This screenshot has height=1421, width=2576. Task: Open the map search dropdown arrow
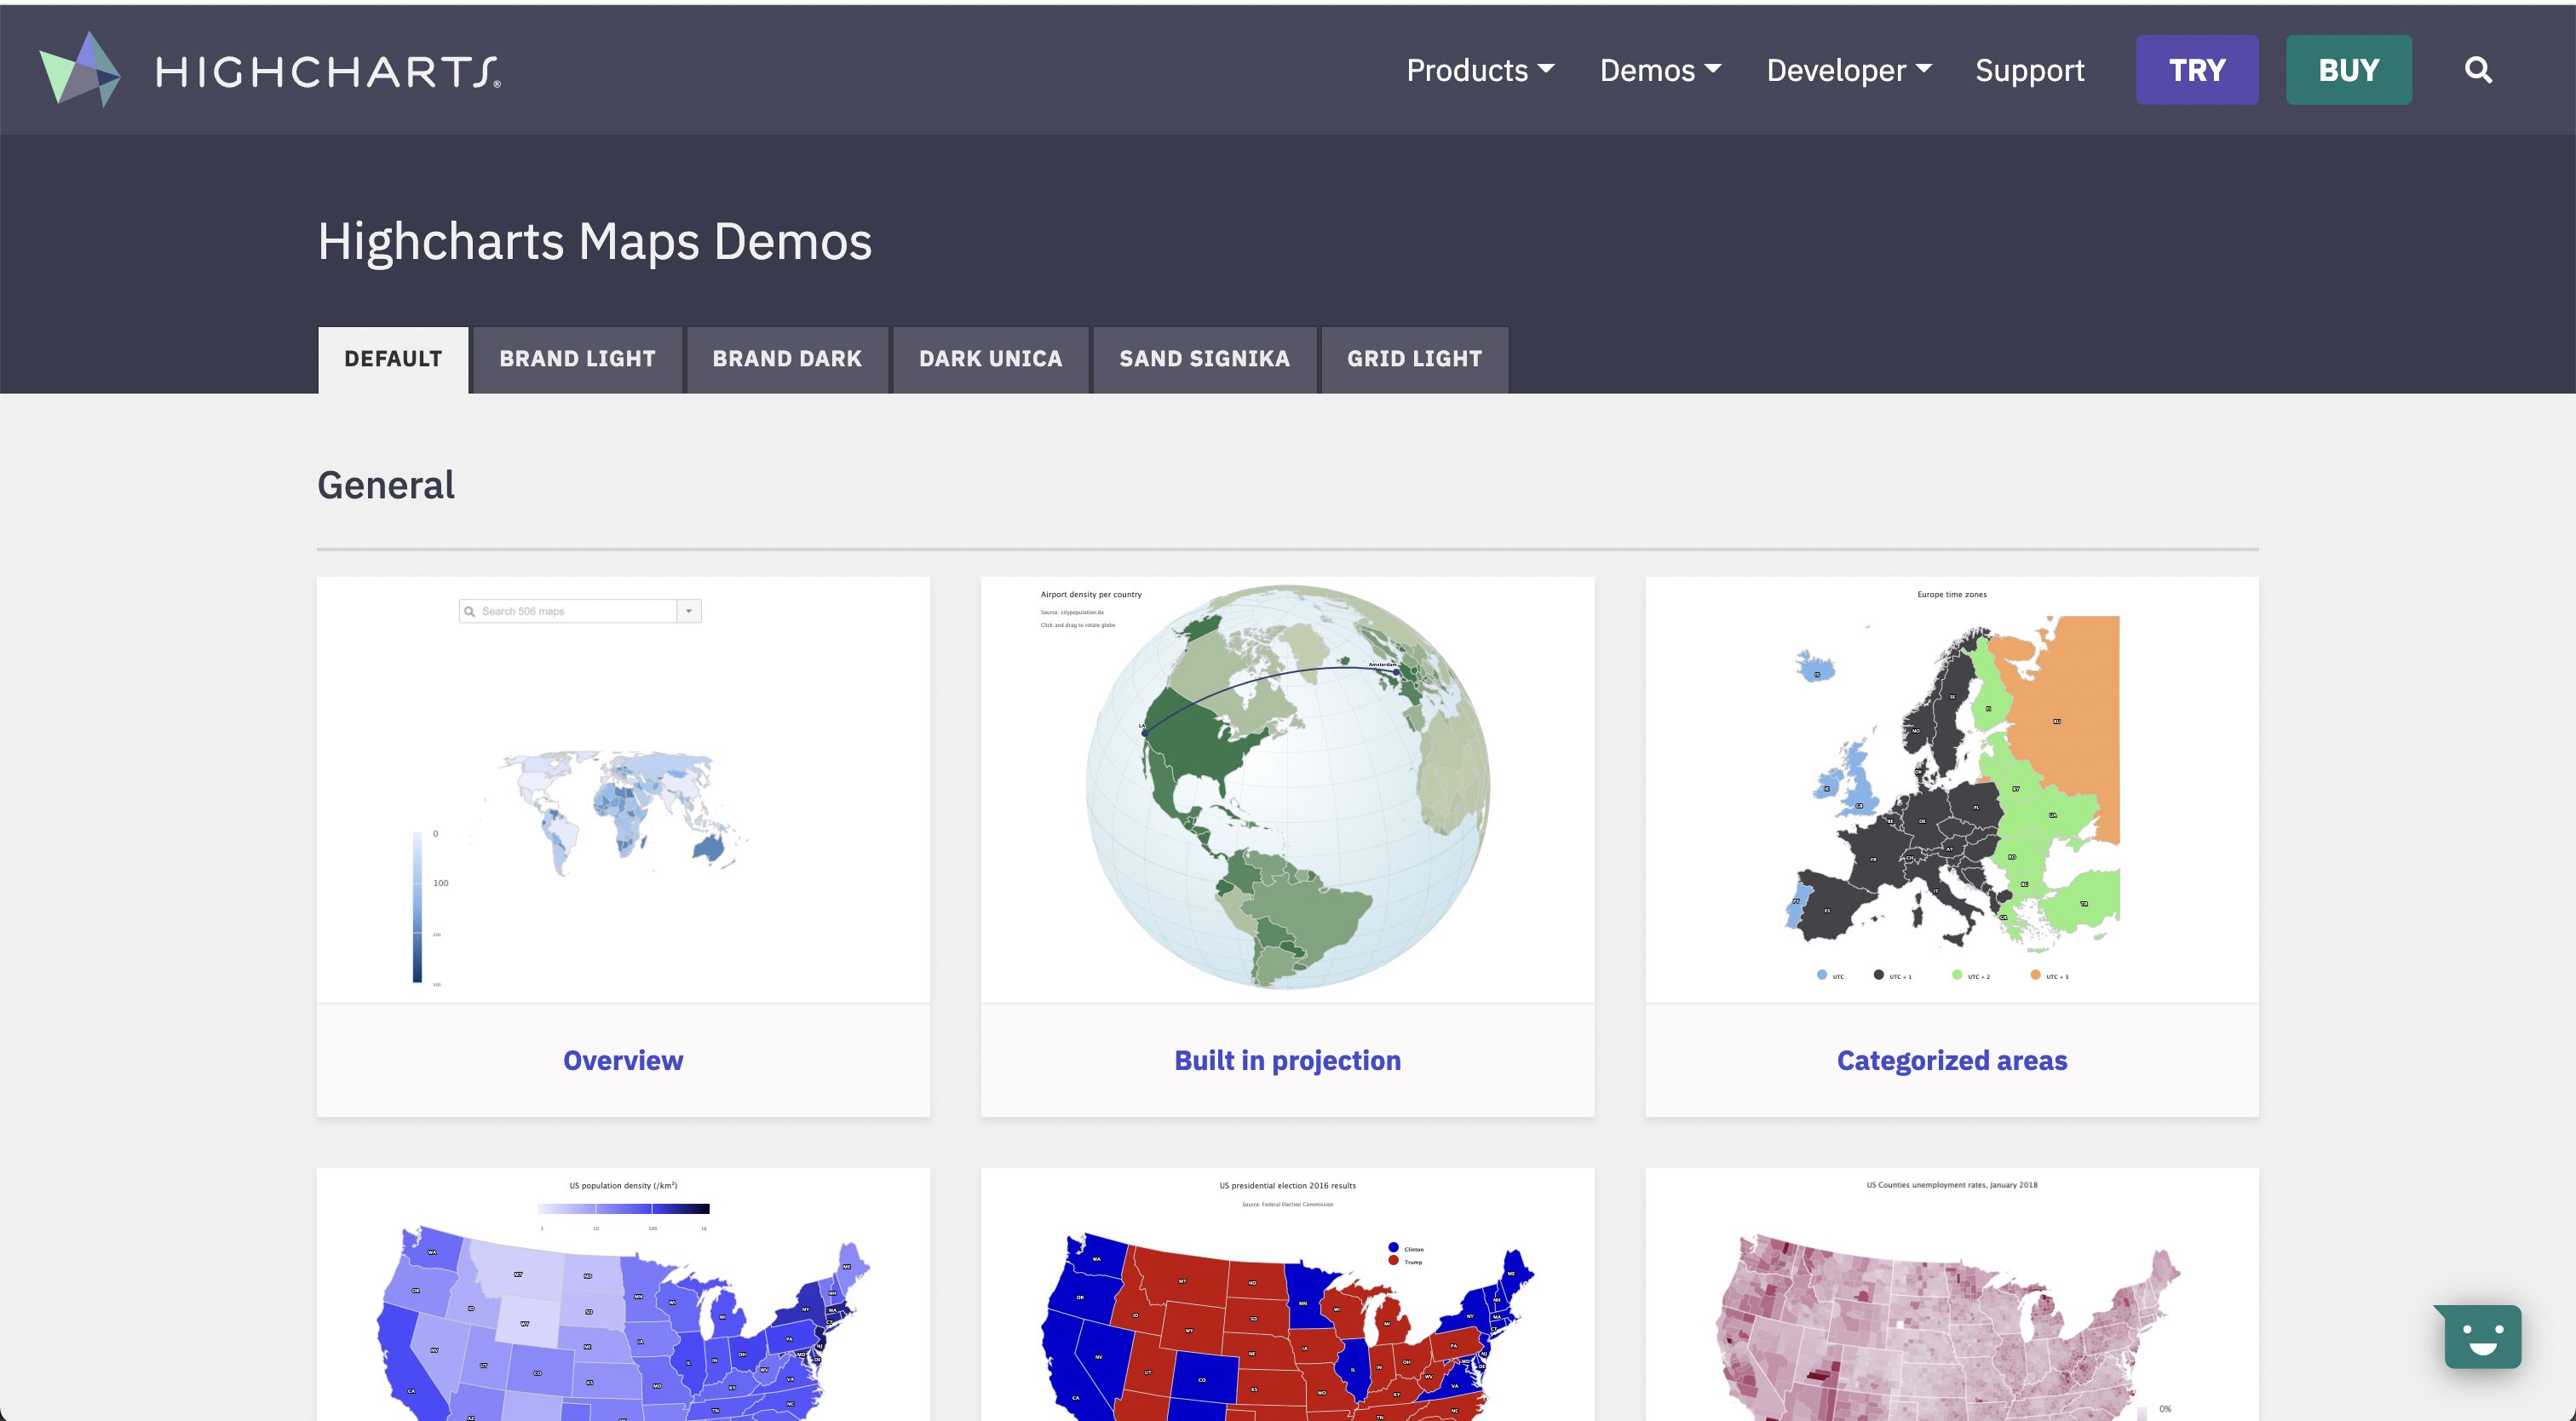point(689,611)
